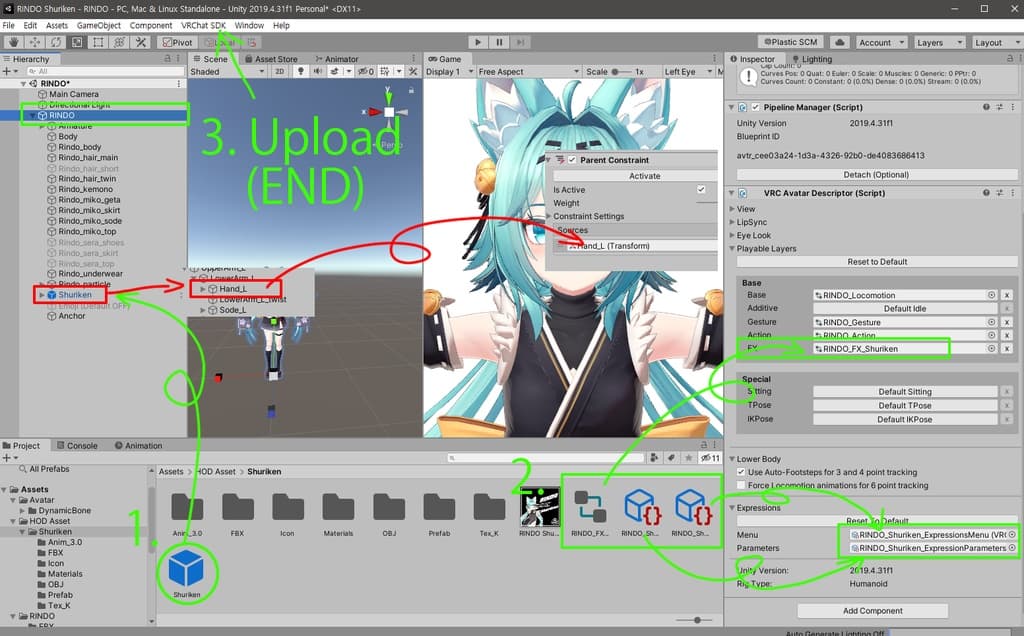Pause the game playback
Image resolution: width=1024 pixels, height=636 pixels.
[x=499, y=42]
